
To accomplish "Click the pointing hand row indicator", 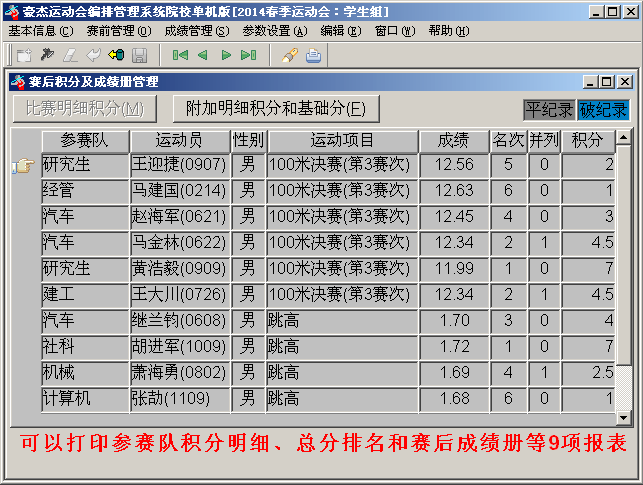I will tap(24, 166).
